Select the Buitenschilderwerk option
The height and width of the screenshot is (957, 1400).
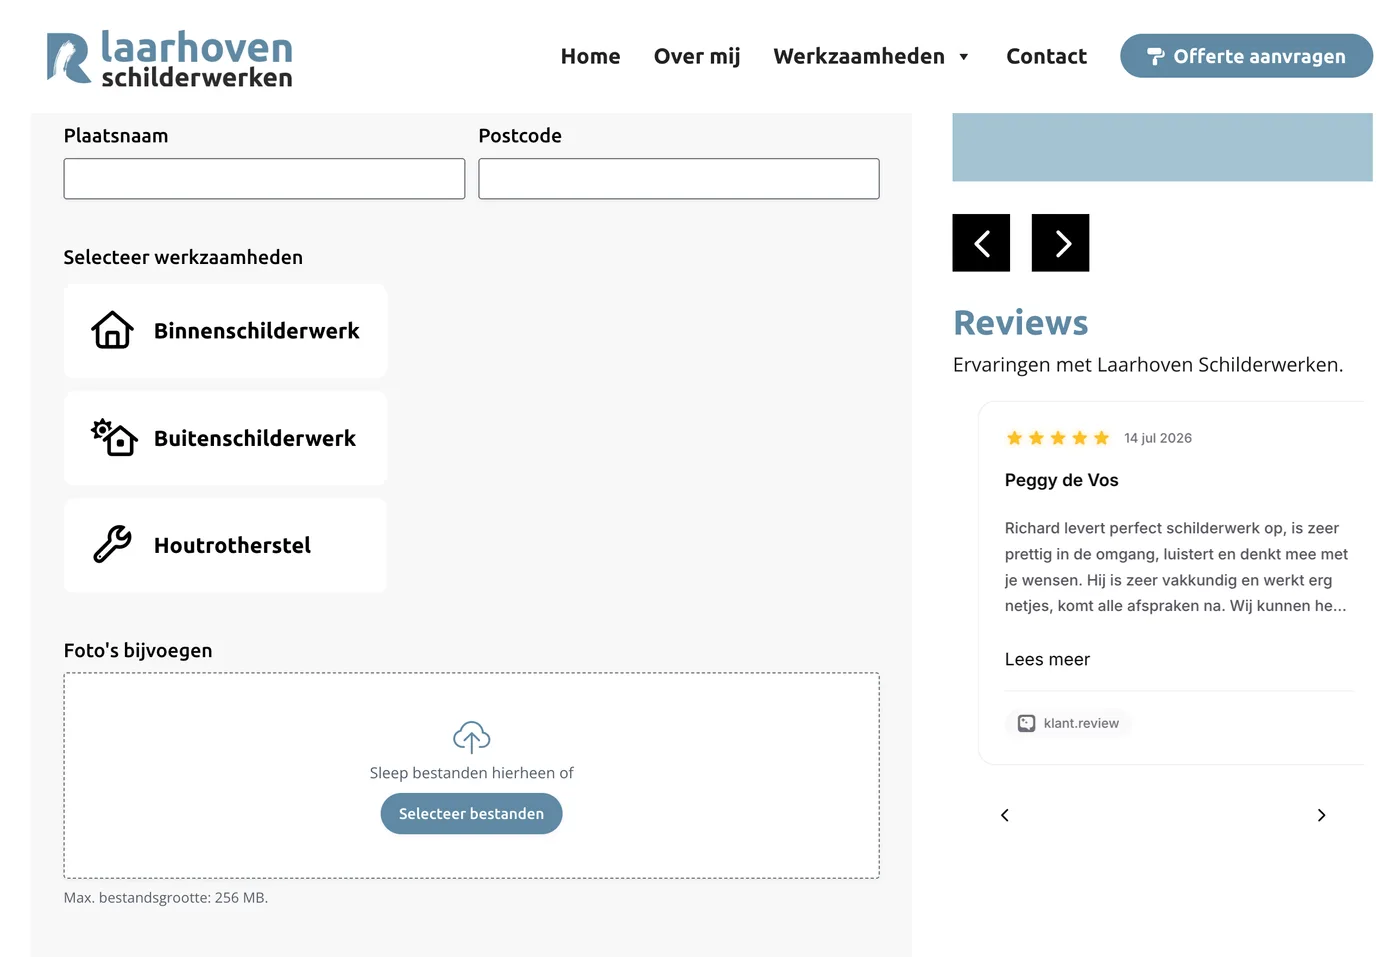225,438
